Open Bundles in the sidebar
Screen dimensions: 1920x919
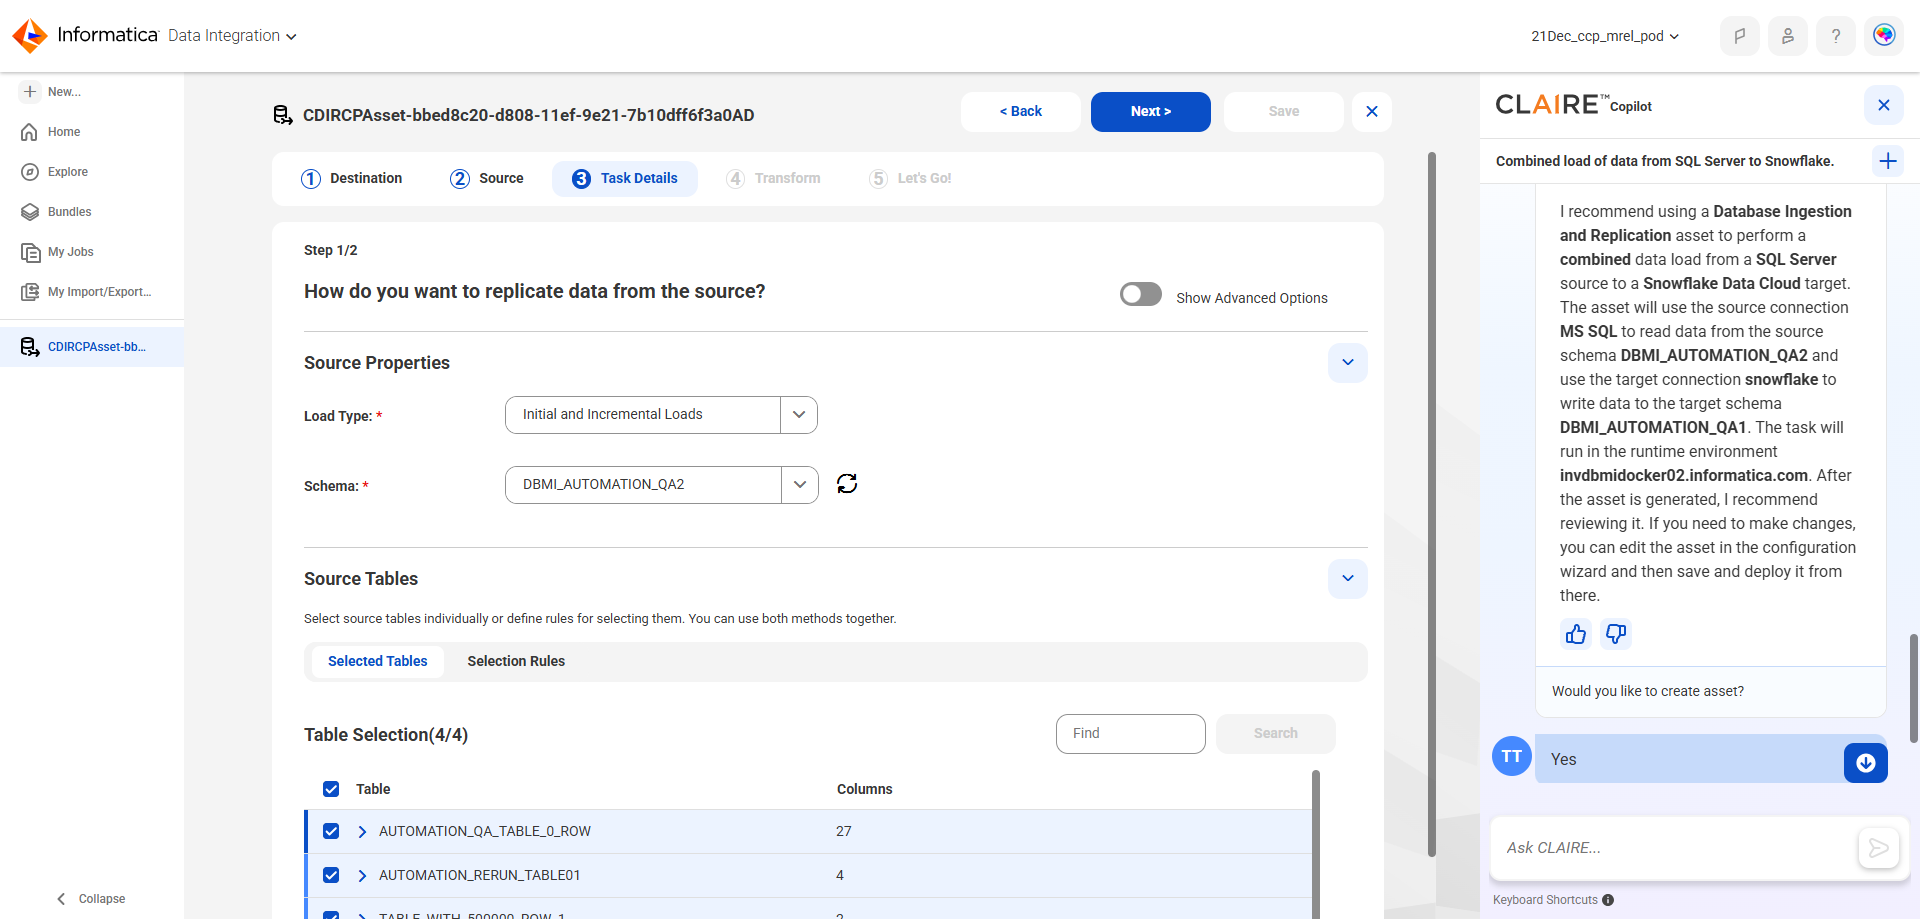[69, 212]
